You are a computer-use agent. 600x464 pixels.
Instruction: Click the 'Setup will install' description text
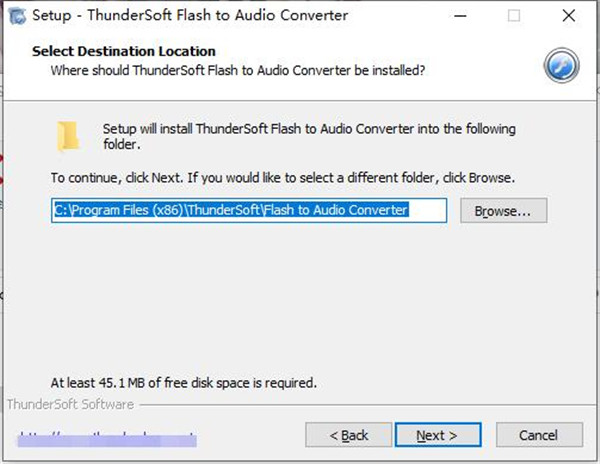tap(309, 136)
